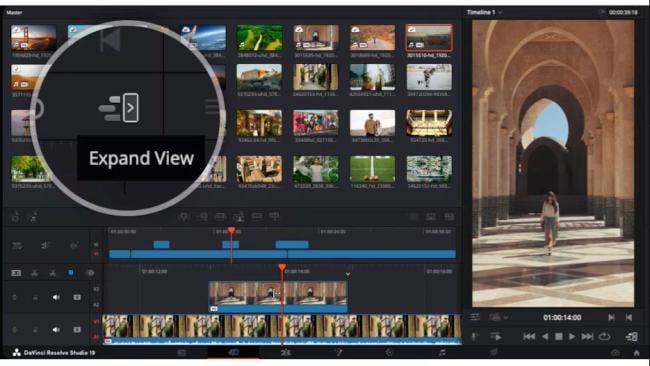Switch to the Fairlight page tab
Image resolution: width=650 pixels, height=366 pixels.
tap(442, 353)
